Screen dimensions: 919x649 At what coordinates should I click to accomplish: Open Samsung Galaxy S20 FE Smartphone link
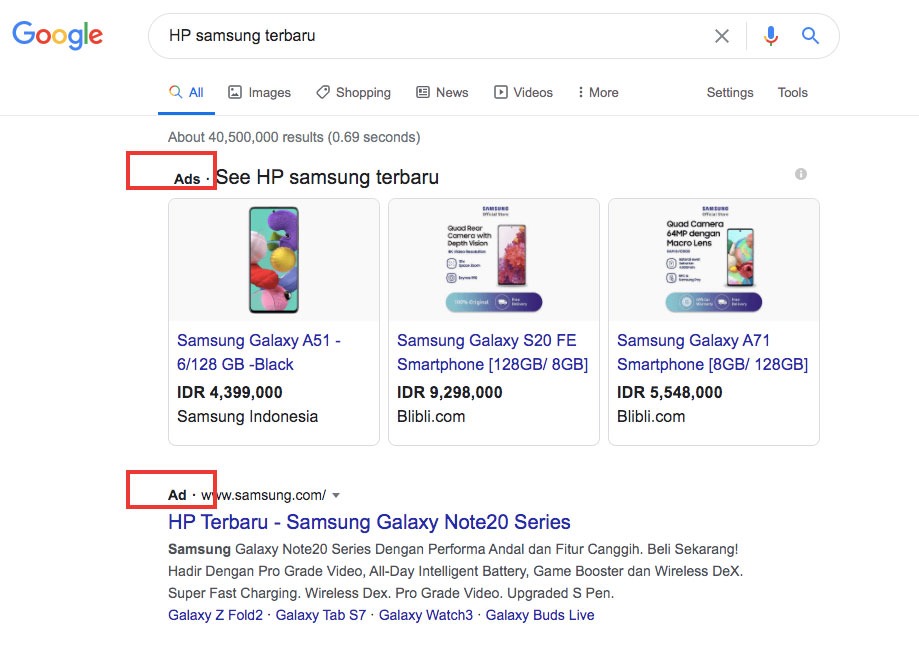tap(492, 352)
